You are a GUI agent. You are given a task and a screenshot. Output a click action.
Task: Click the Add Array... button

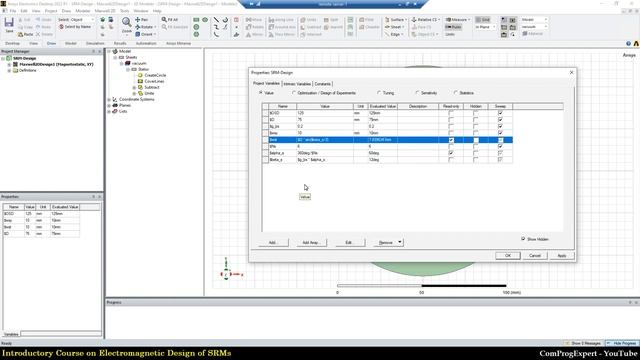point(311,242)
